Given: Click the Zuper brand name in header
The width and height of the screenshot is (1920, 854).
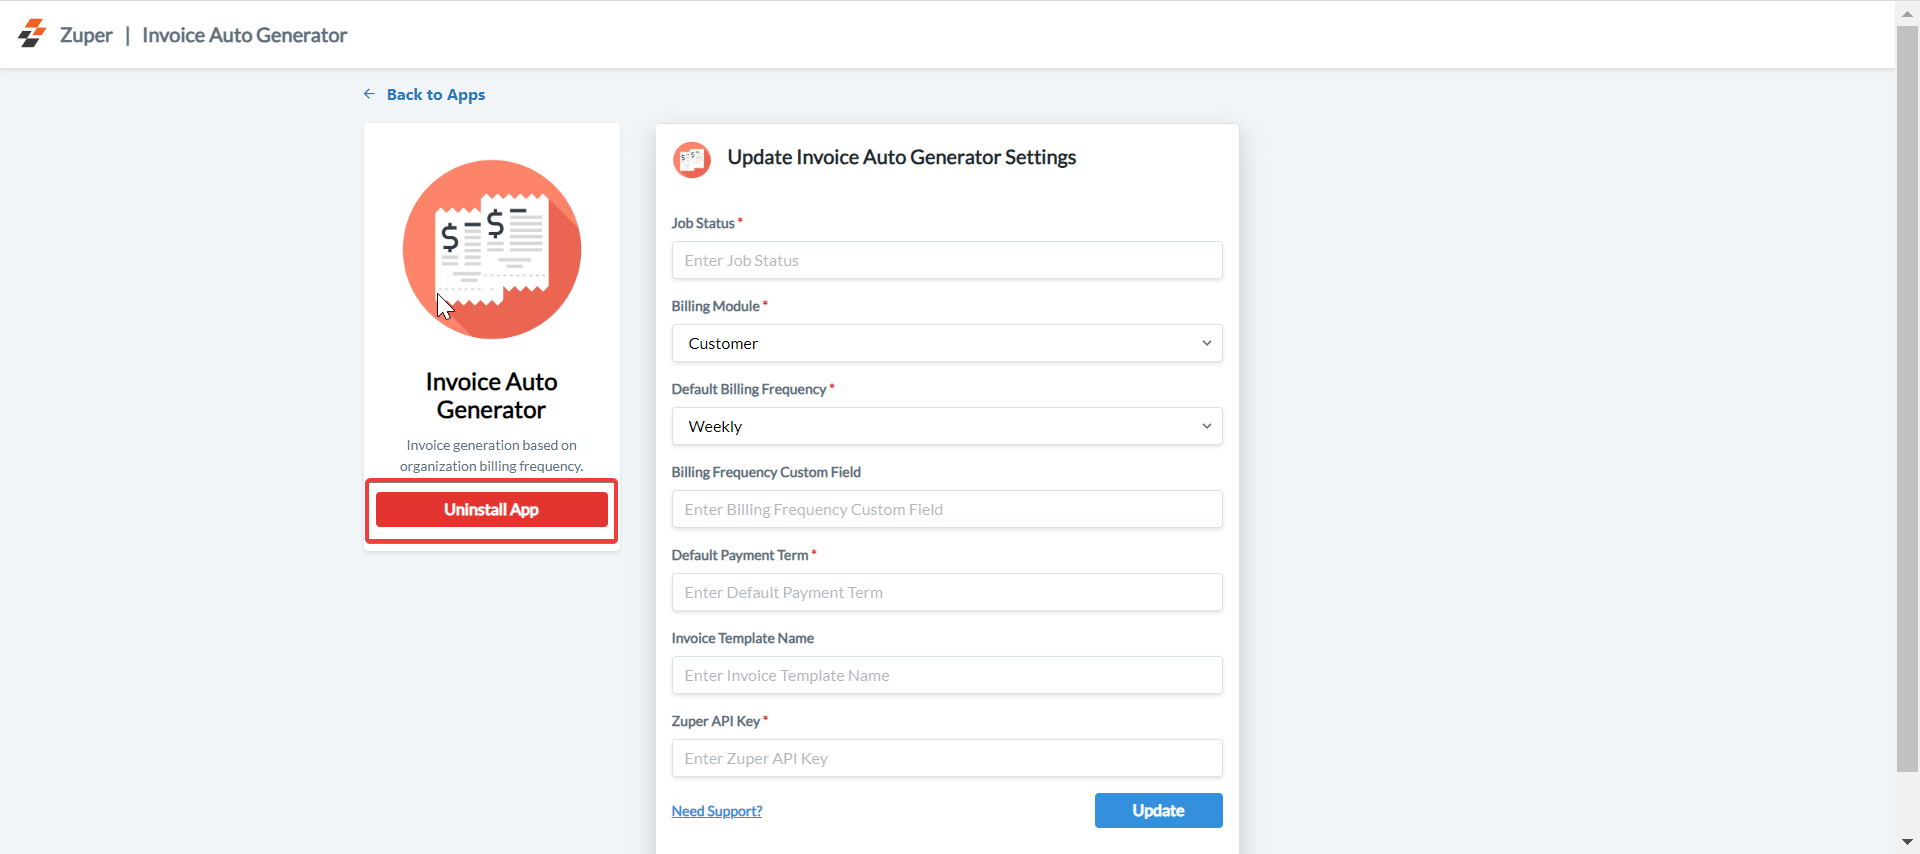Looking at the screenshot, I should (x=86, y=35).
